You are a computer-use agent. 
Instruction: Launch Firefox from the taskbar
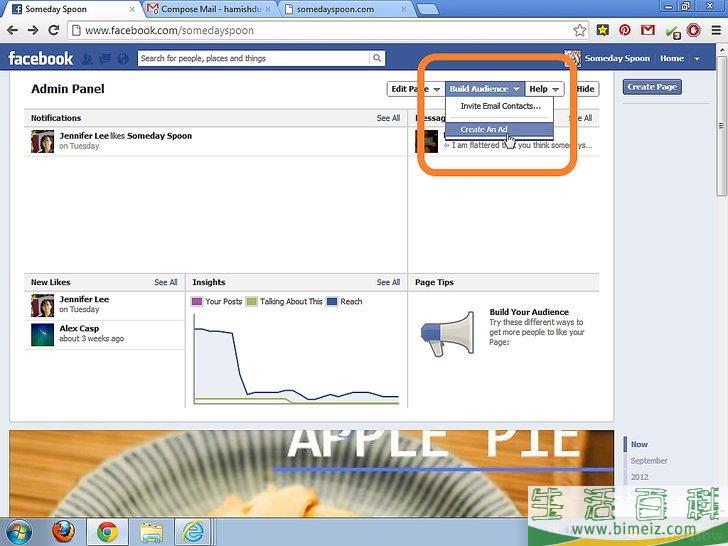tap(64, 532)
